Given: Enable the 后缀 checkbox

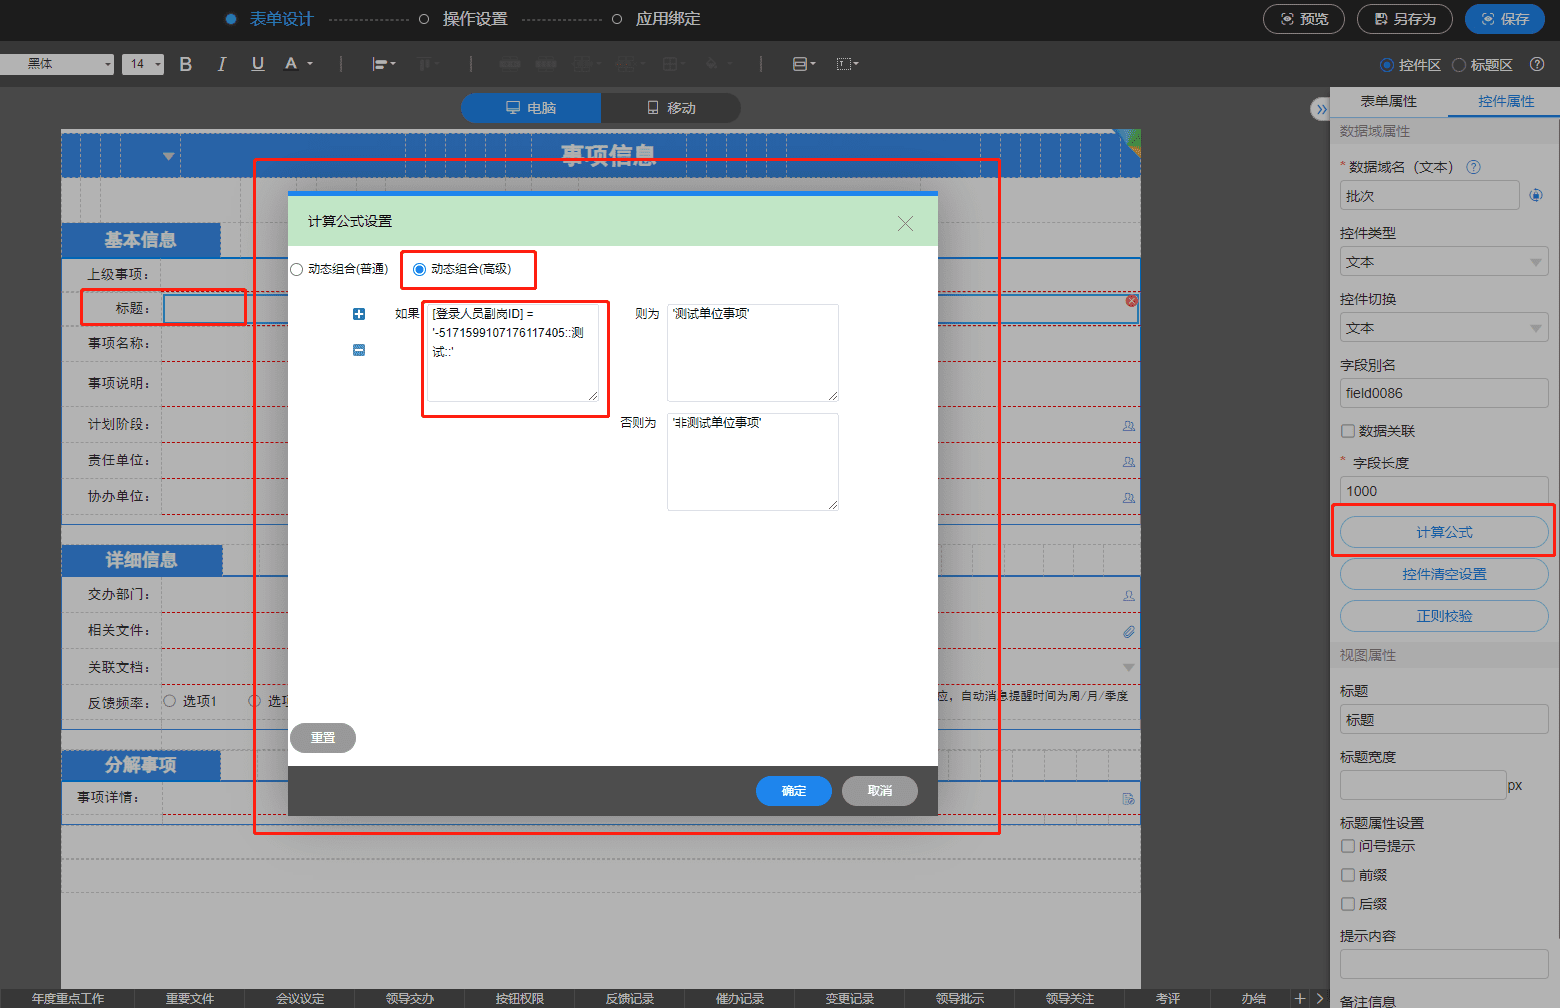Looking at the screenshot, I should pos(1348,904).
